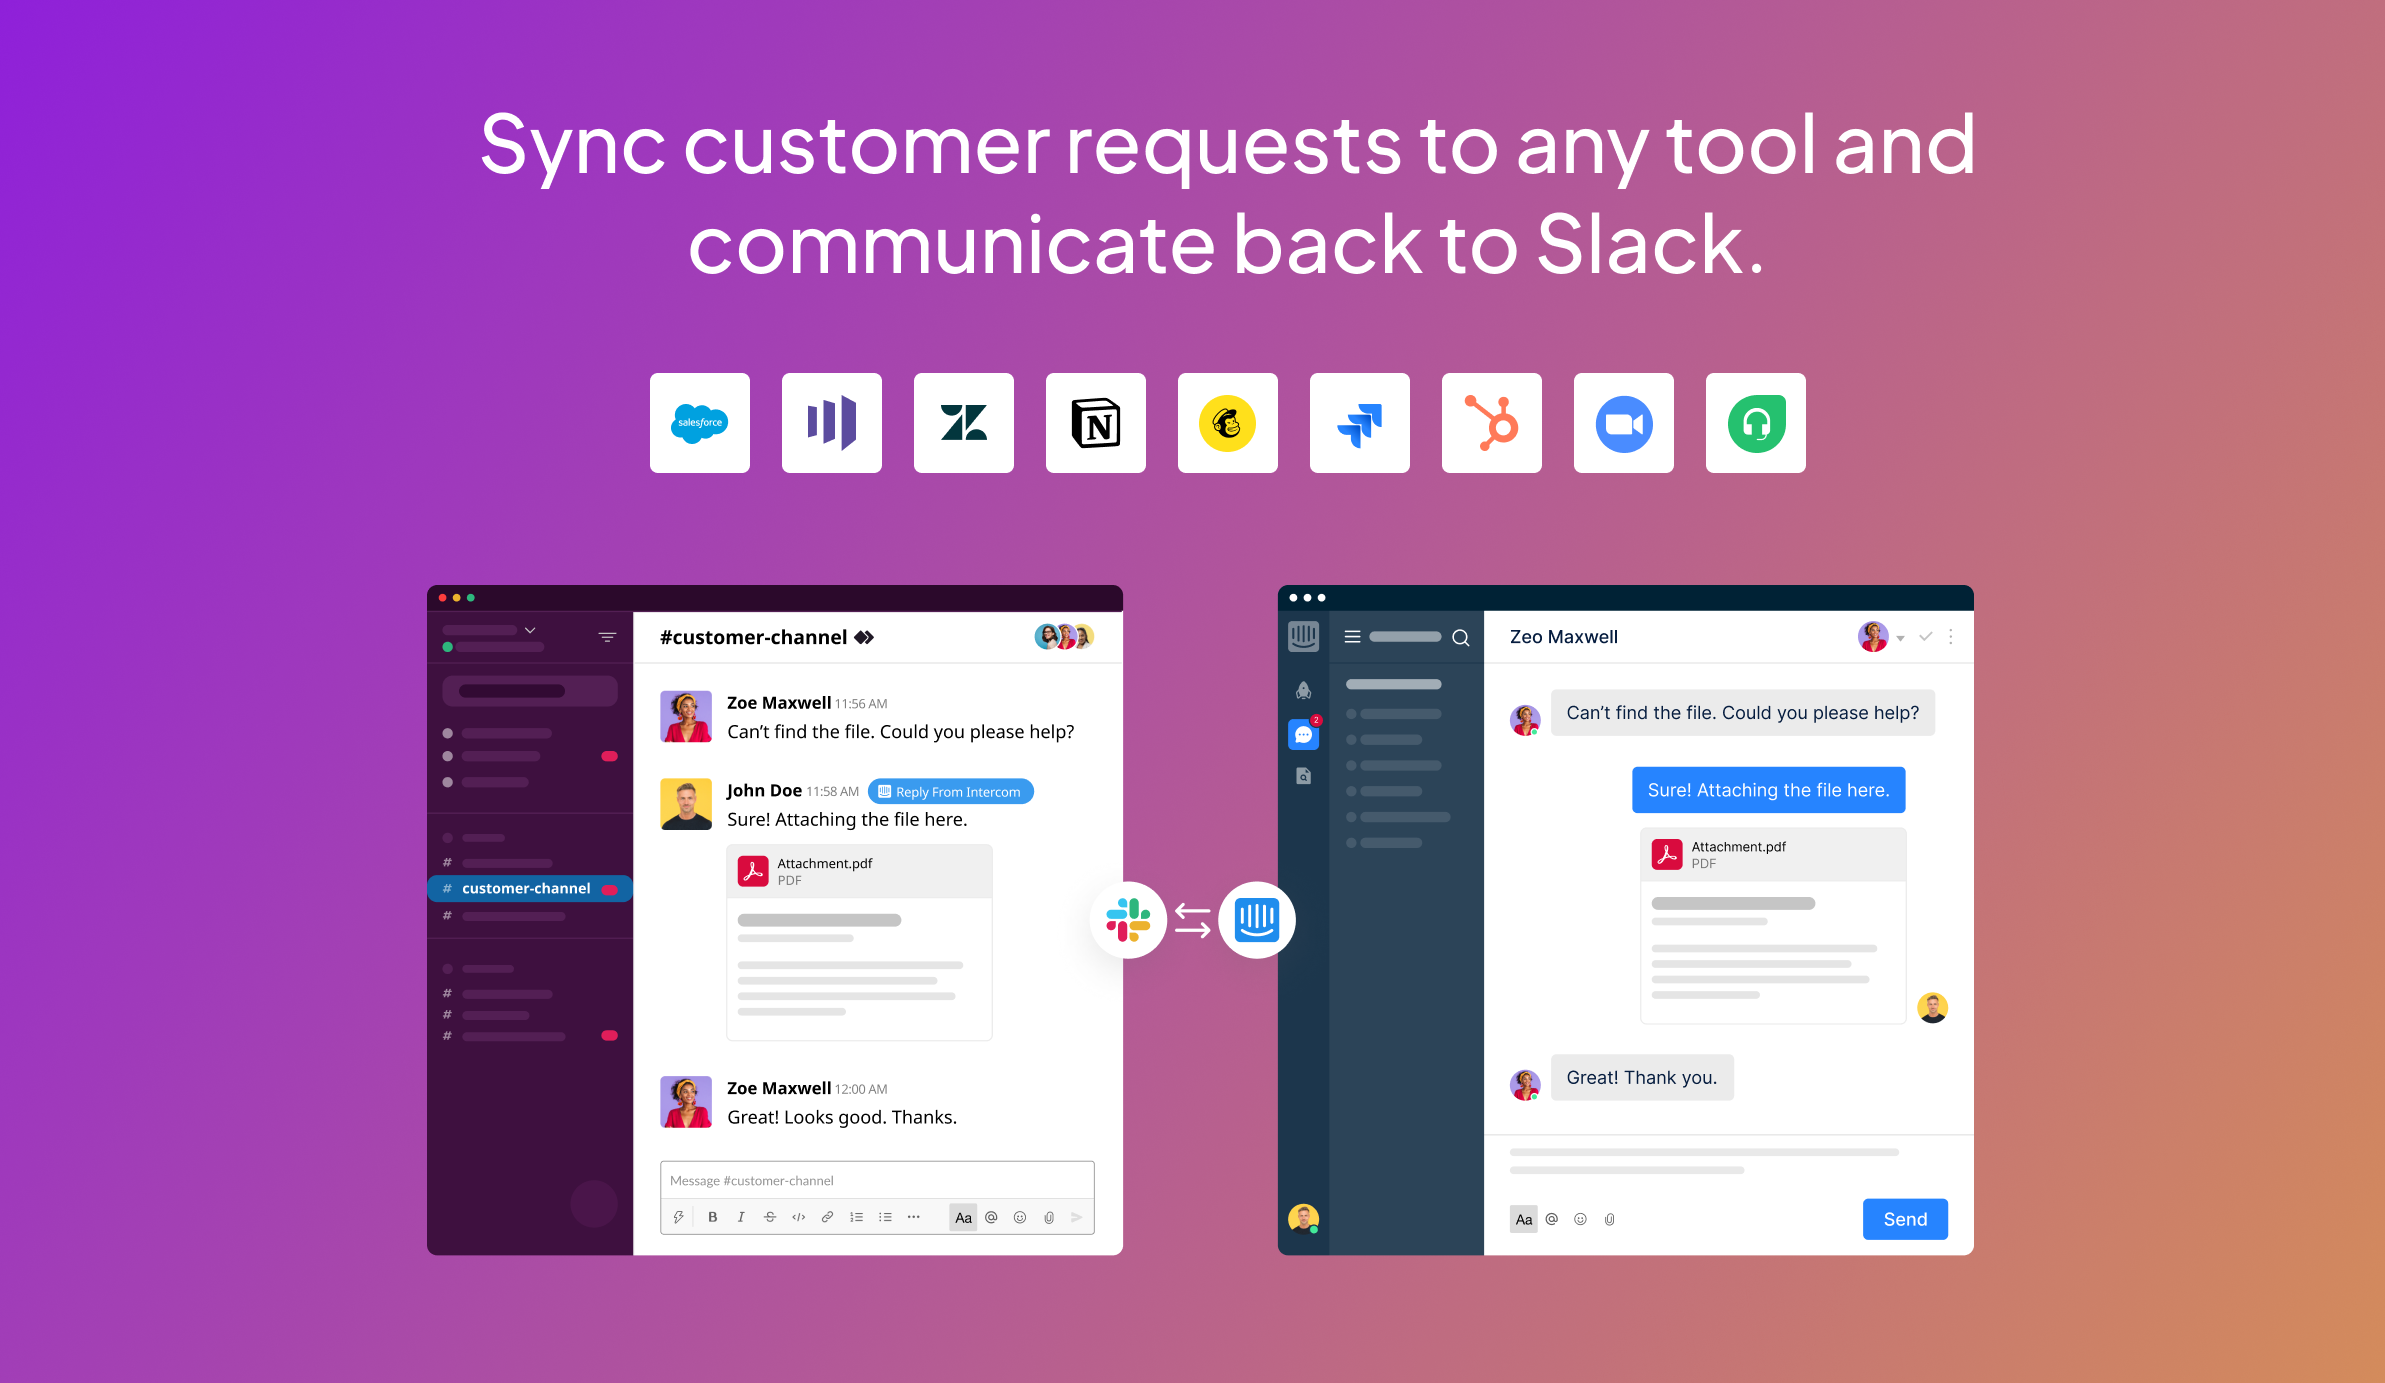Open the rocket icon in Intercom rail
2385x1383 pixels.
coord(1304,690)
